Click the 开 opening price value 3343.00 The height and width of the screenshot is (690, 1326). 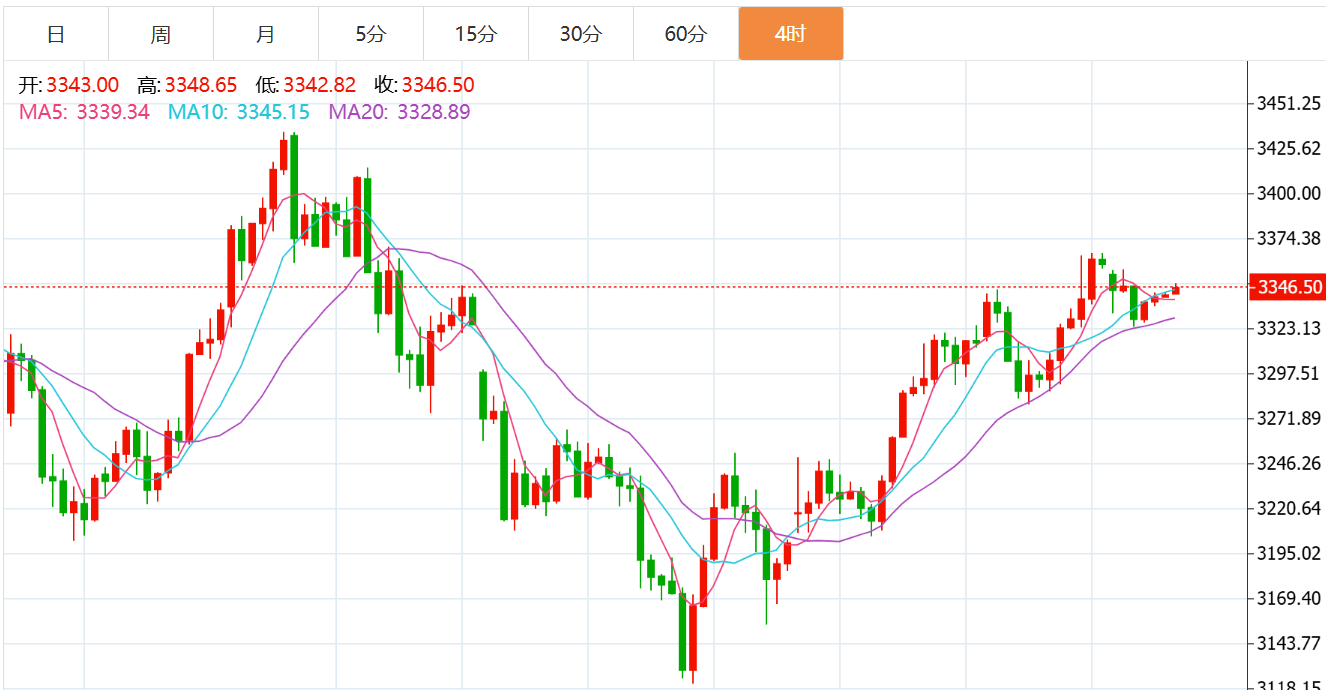(x=82, y=86)
